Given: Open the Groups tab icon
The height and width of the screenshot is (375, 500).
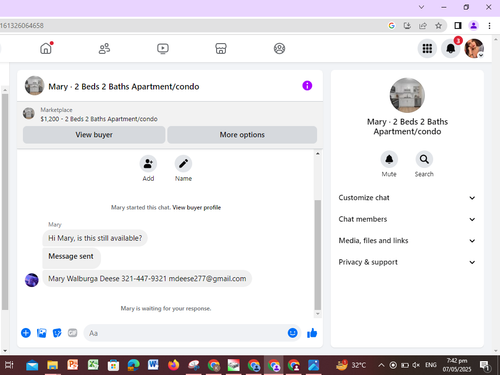Looking at the screenshot, I should [279, 49].
